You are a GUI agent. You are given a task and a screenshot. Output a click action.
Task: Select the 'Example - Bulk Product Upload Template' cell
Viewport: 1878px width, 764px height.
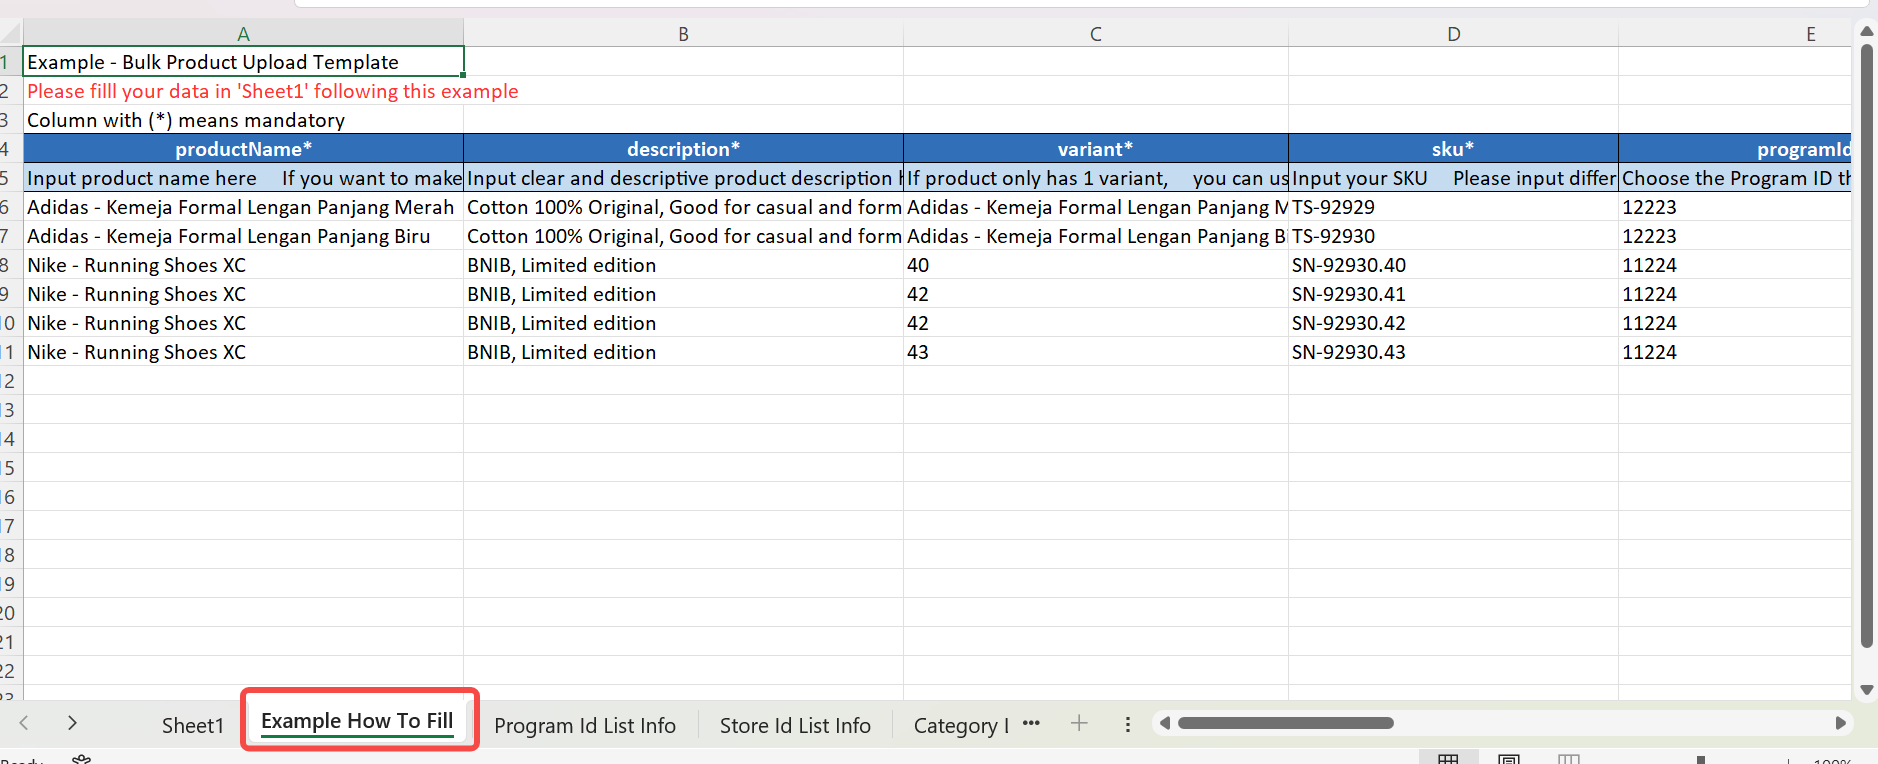(x=243, y=62)
